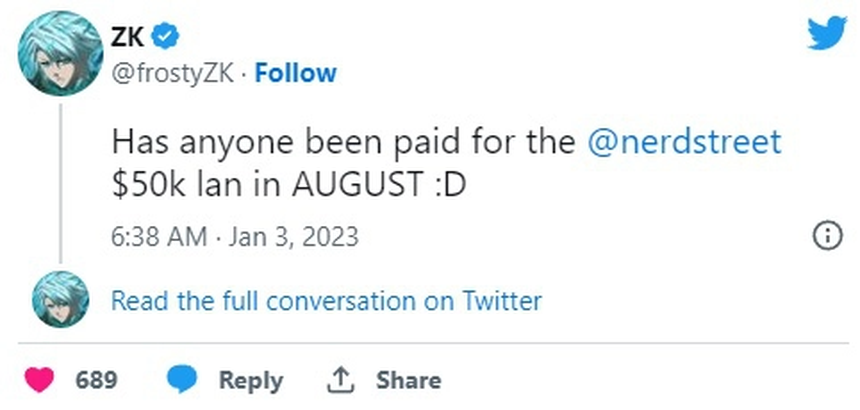Read the full conversation on Twitter
Viewport: 860px width, 410px height.
pos(326,300)
